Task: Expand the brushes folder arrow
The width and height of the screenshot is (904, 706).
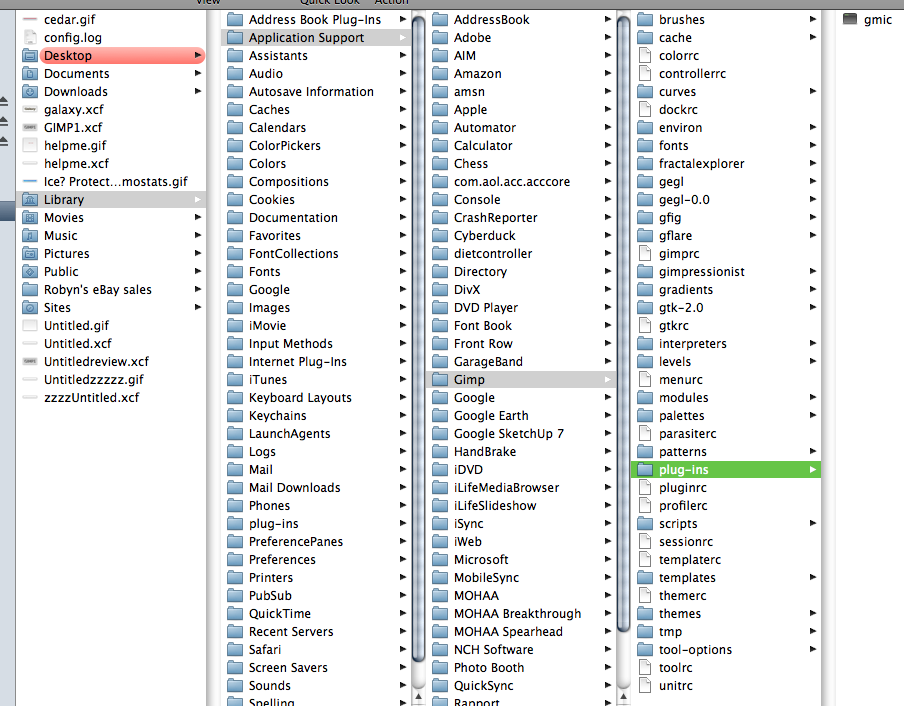Action: (x=812, y=19)
